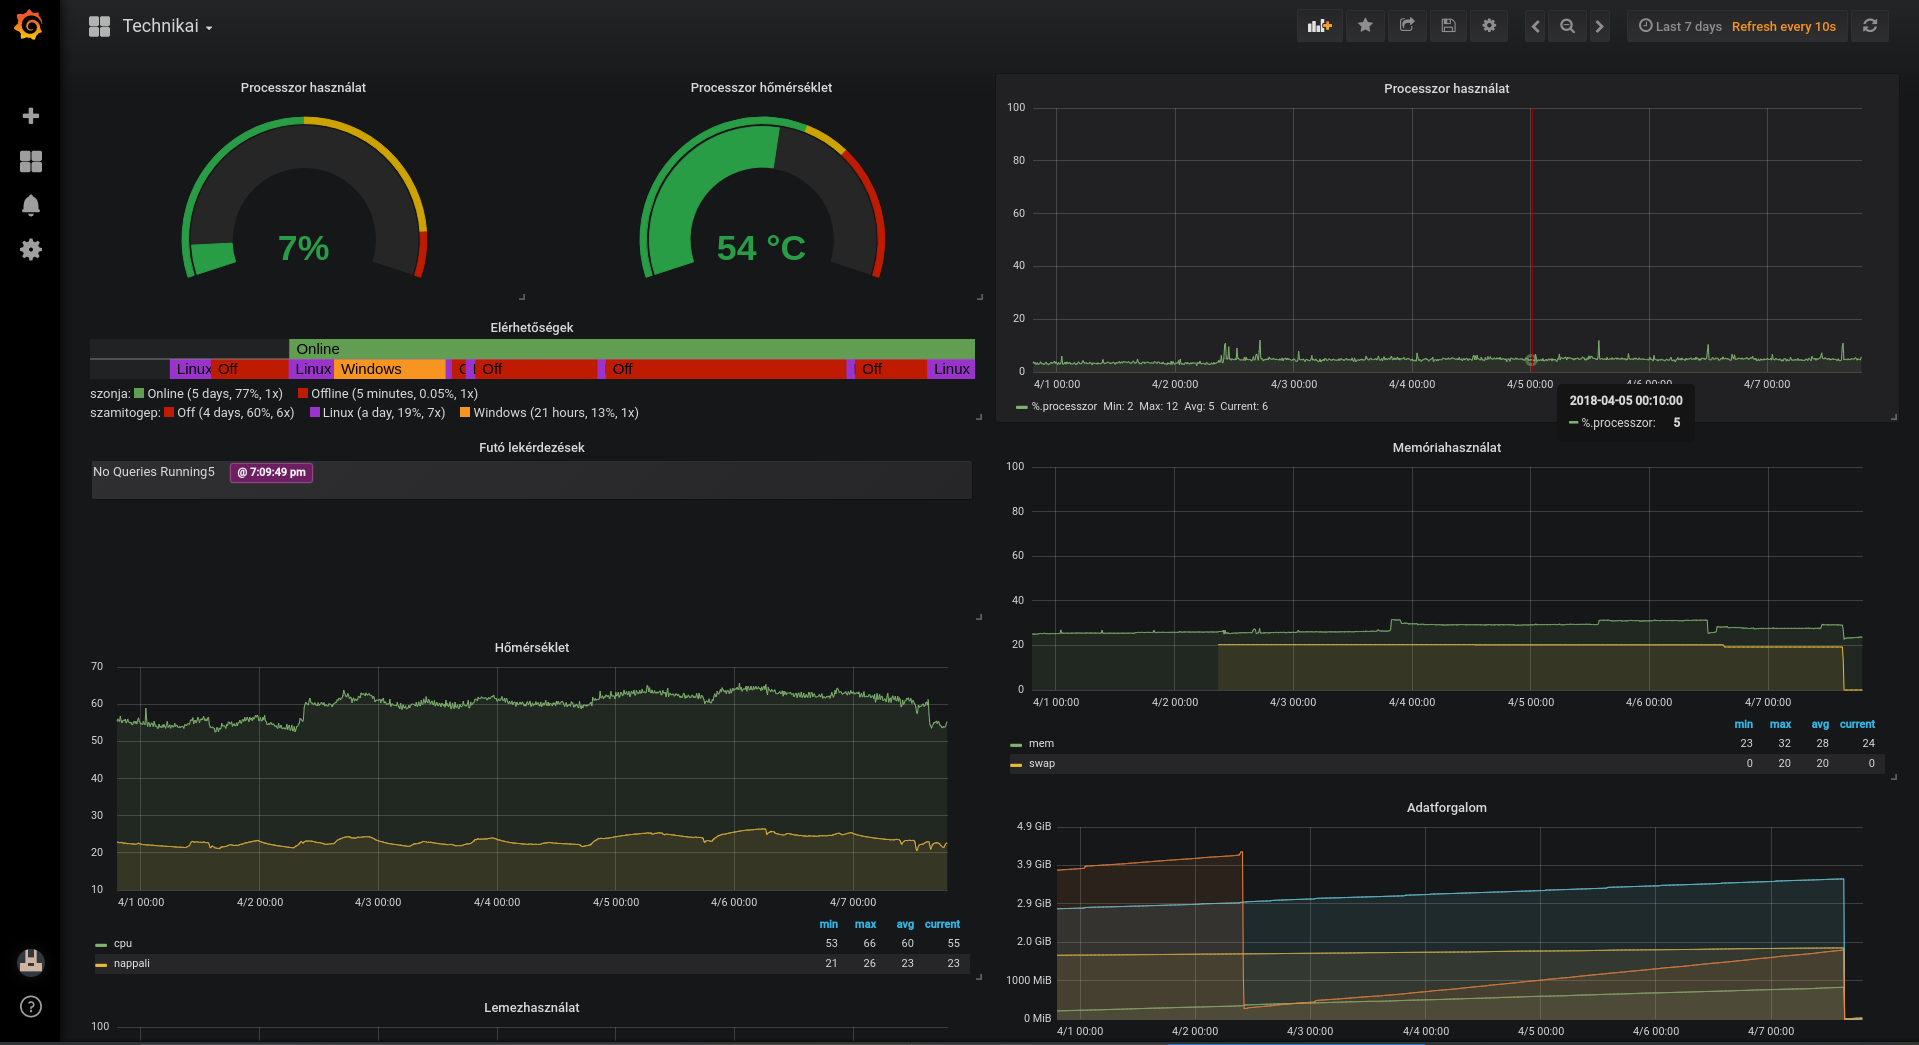The image size is (1919, 1045).
Task: Star the dashboard as favorite
Action: point(1365,26)
